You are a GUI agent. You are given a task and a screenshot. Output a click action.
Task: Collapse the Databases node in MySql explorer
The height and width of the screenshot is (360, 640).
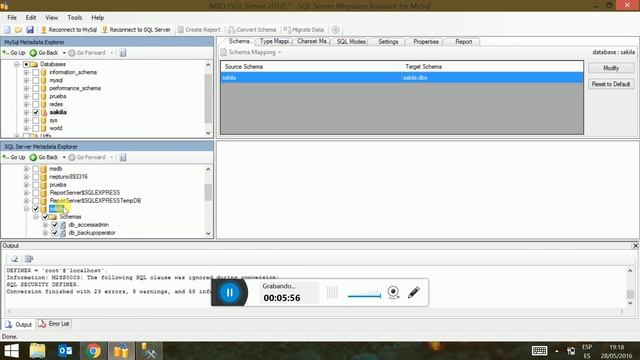[x=17, y=64]
